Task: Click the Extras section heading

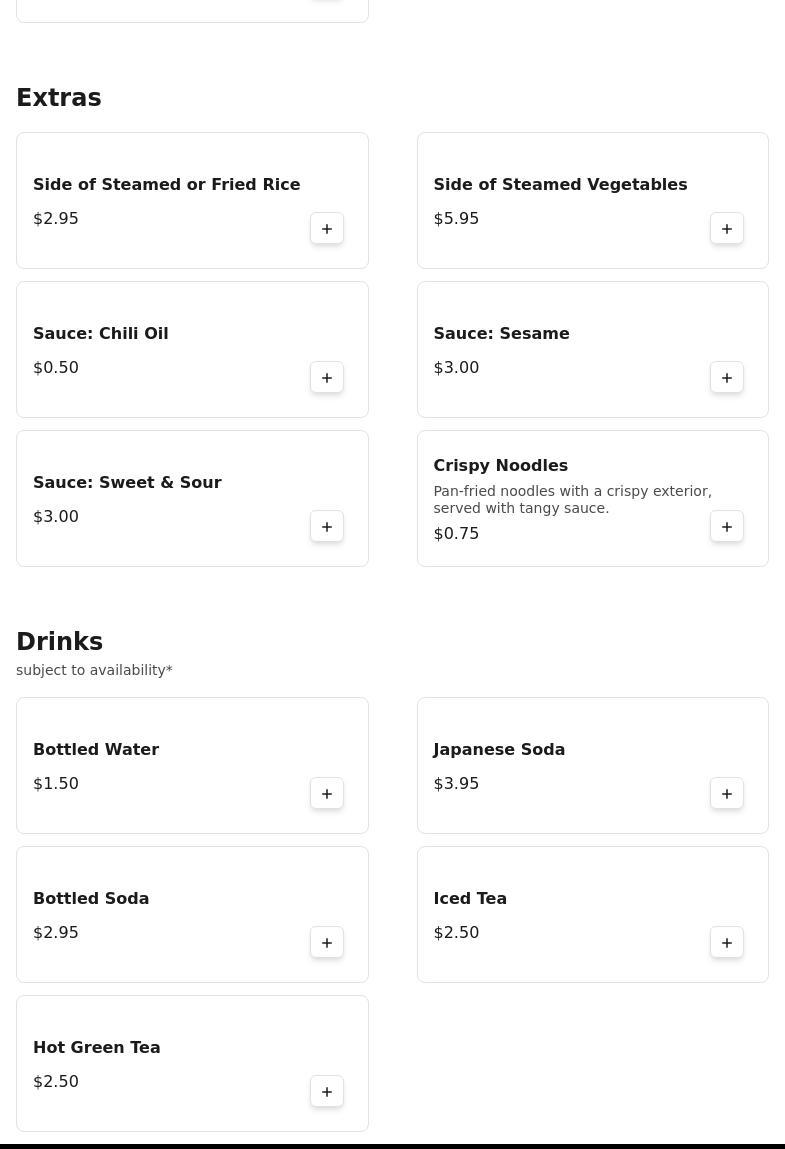Action: (x=59, y=98)
